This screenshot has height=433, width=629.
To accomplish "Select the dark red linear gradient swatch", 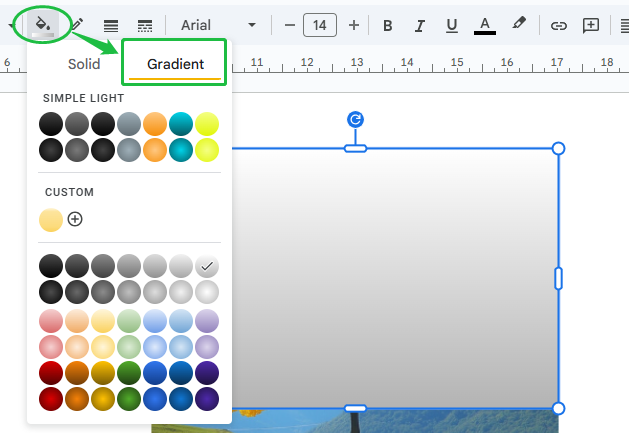I will (x=51, y=373).
